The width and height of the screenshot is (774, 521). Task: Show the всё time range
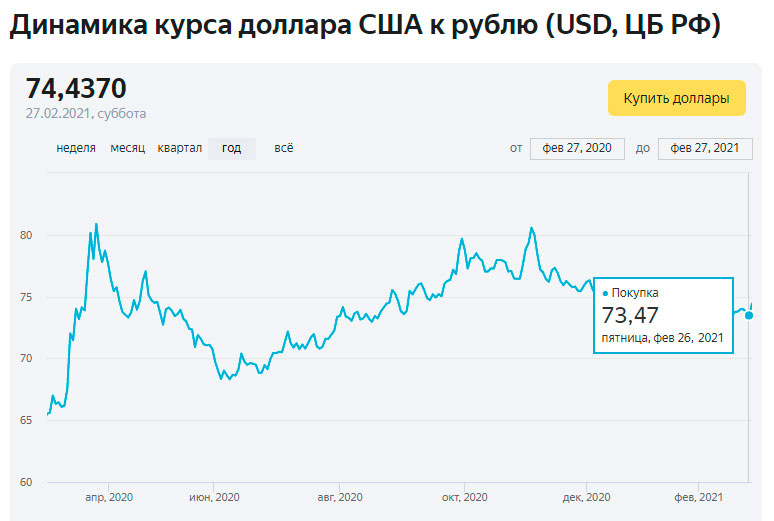[284, 148]
